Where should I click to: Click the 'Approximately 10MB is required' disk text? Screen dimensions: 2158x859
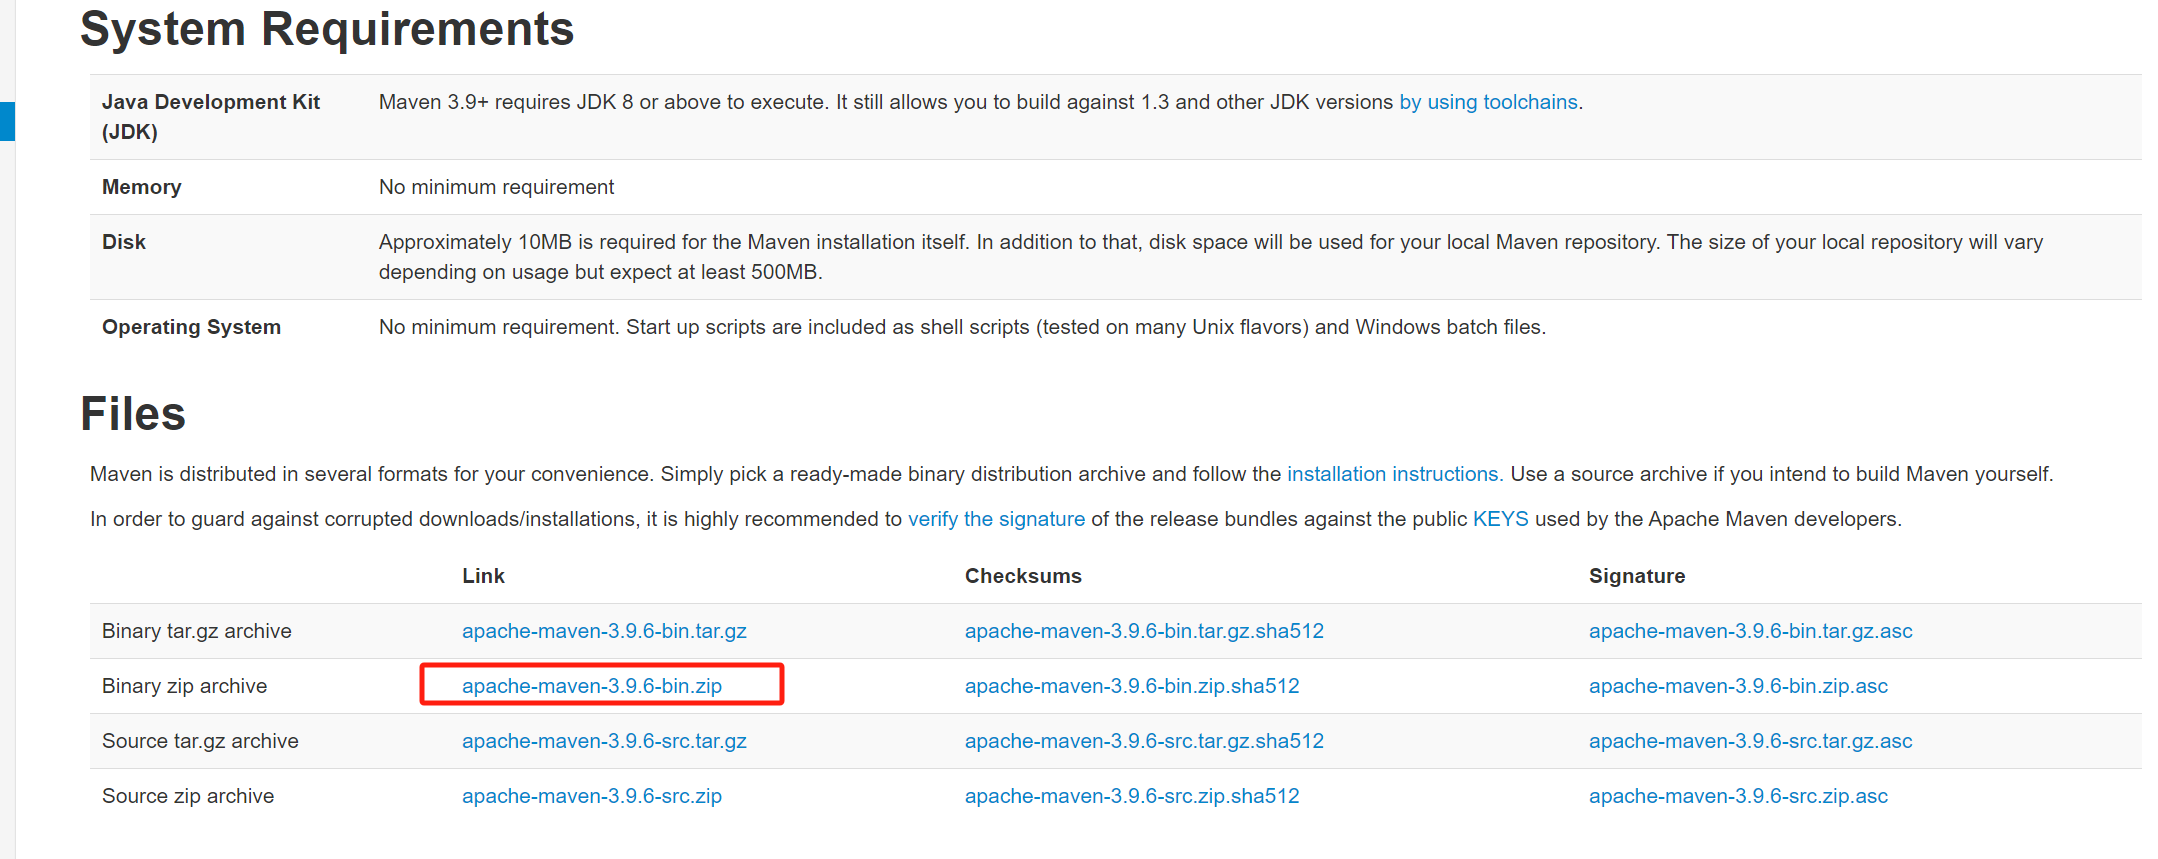point(1211,257)
